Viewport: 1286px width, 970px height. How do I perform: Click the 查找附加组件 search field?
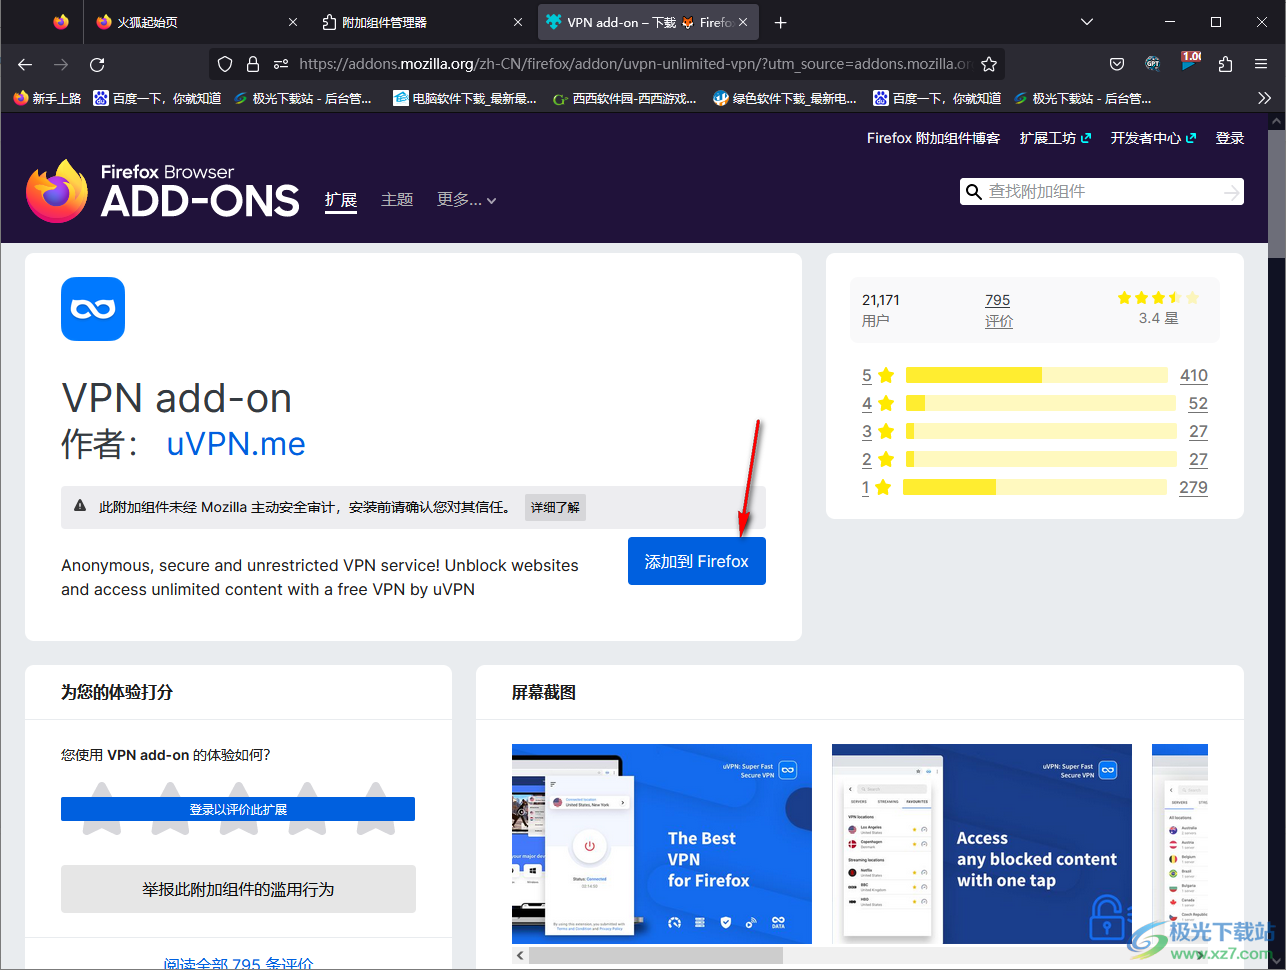[1100, 192]
